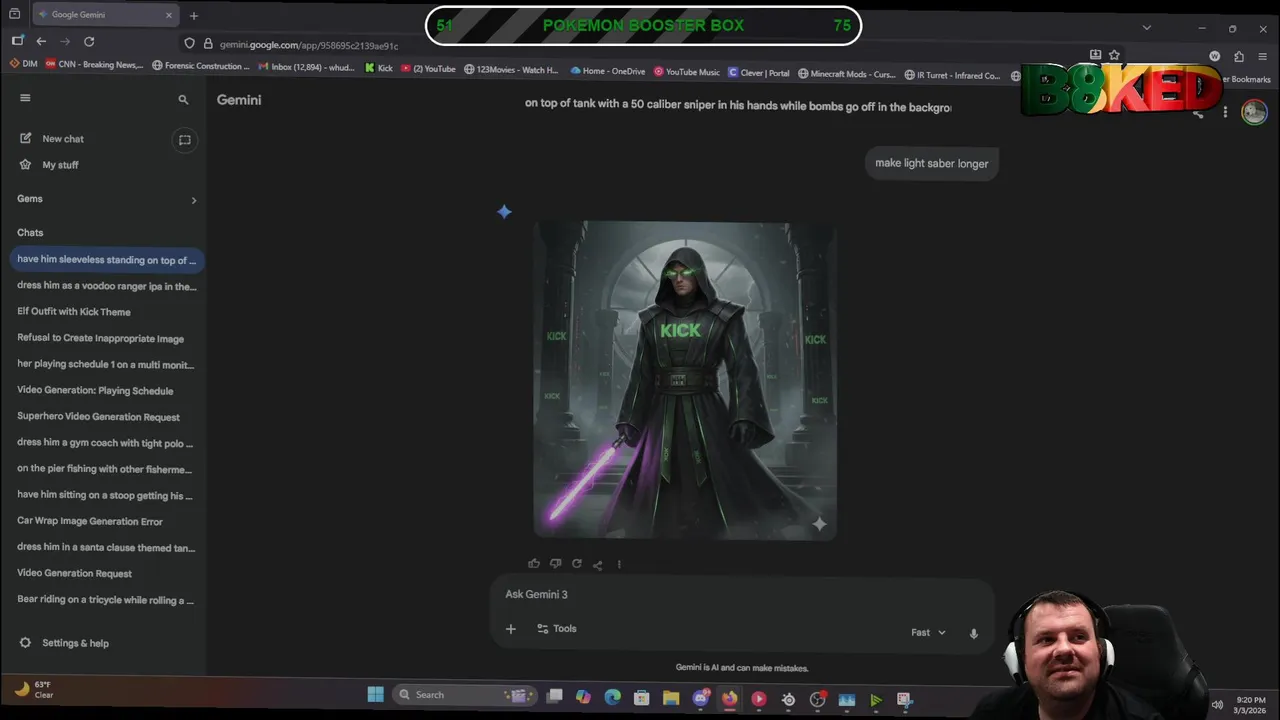The height and width of the screenshot is (720, 1280).
Task: Expand the Gems section chevron
Action: (x=194, y=200)
